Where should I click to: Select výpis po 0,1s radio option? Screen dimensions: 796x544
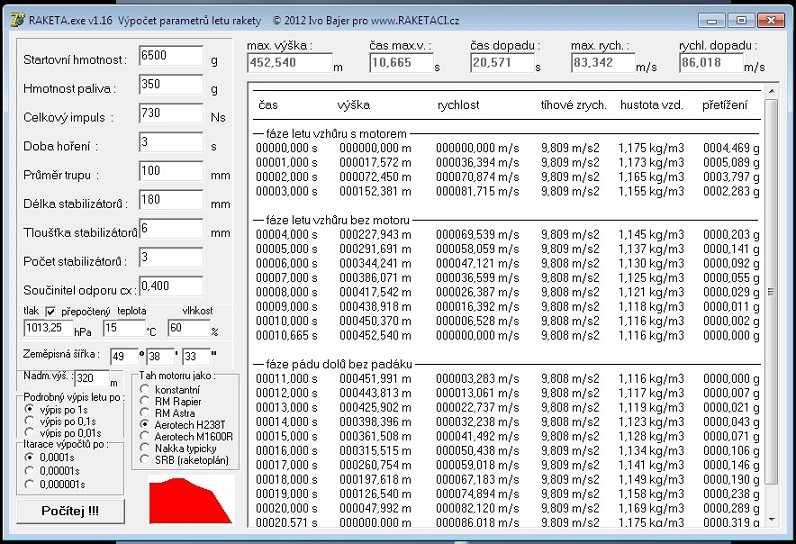pos(29,421)
